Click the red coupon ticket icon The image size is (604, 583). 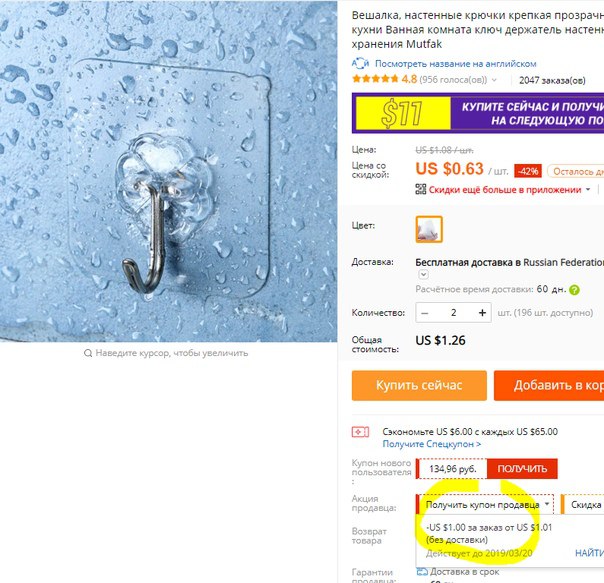360,432
